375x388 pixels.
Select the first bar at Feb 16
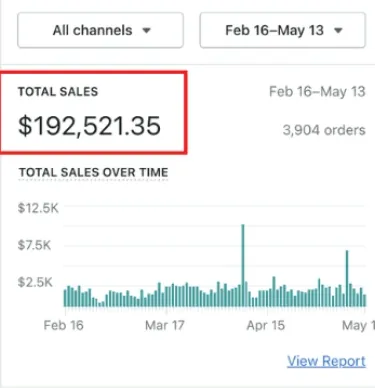pos(65,298)
